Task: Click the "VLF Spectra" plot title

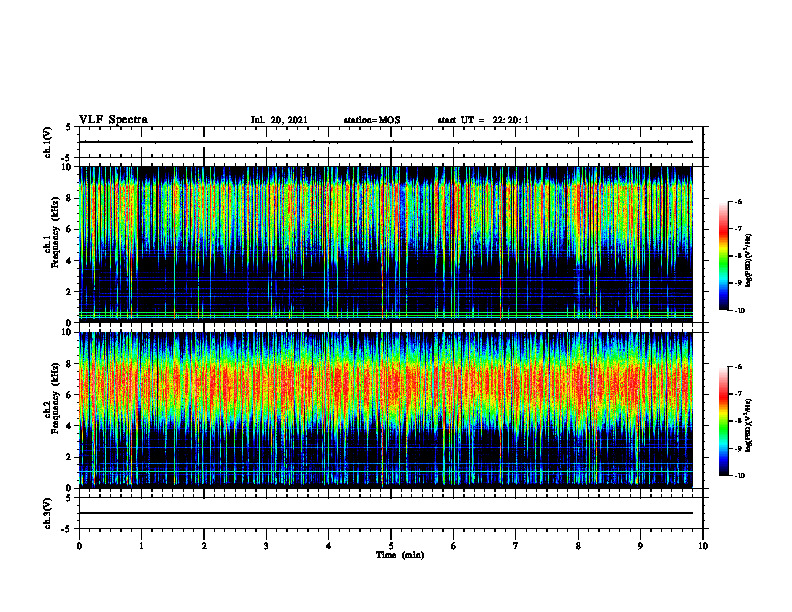Action: tap(113, 120)
